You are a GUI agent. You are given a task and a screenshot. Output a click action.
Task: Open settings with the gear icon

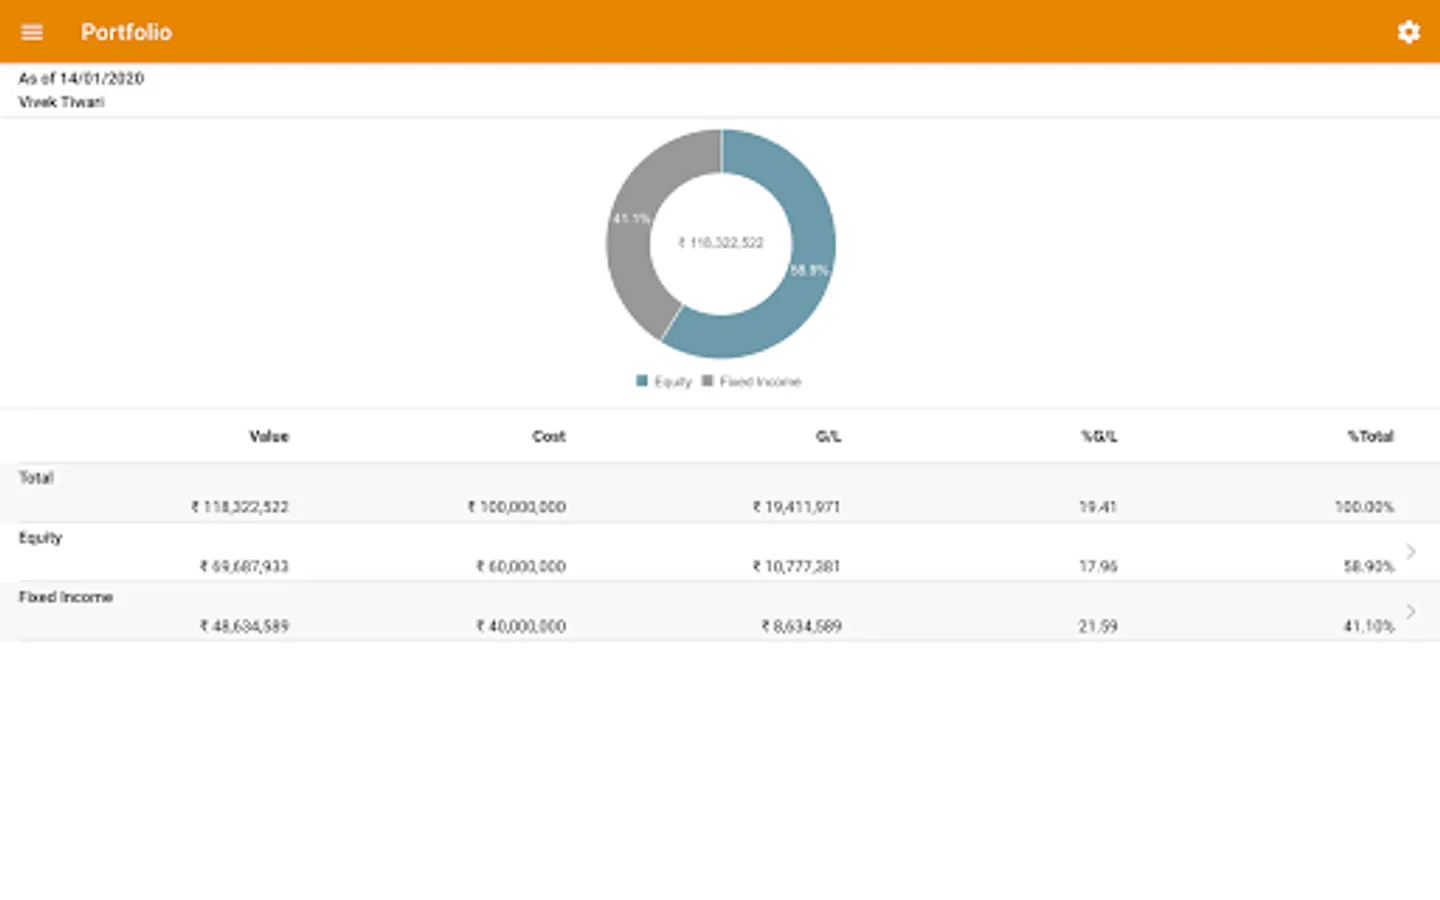tap(1408, 32)
